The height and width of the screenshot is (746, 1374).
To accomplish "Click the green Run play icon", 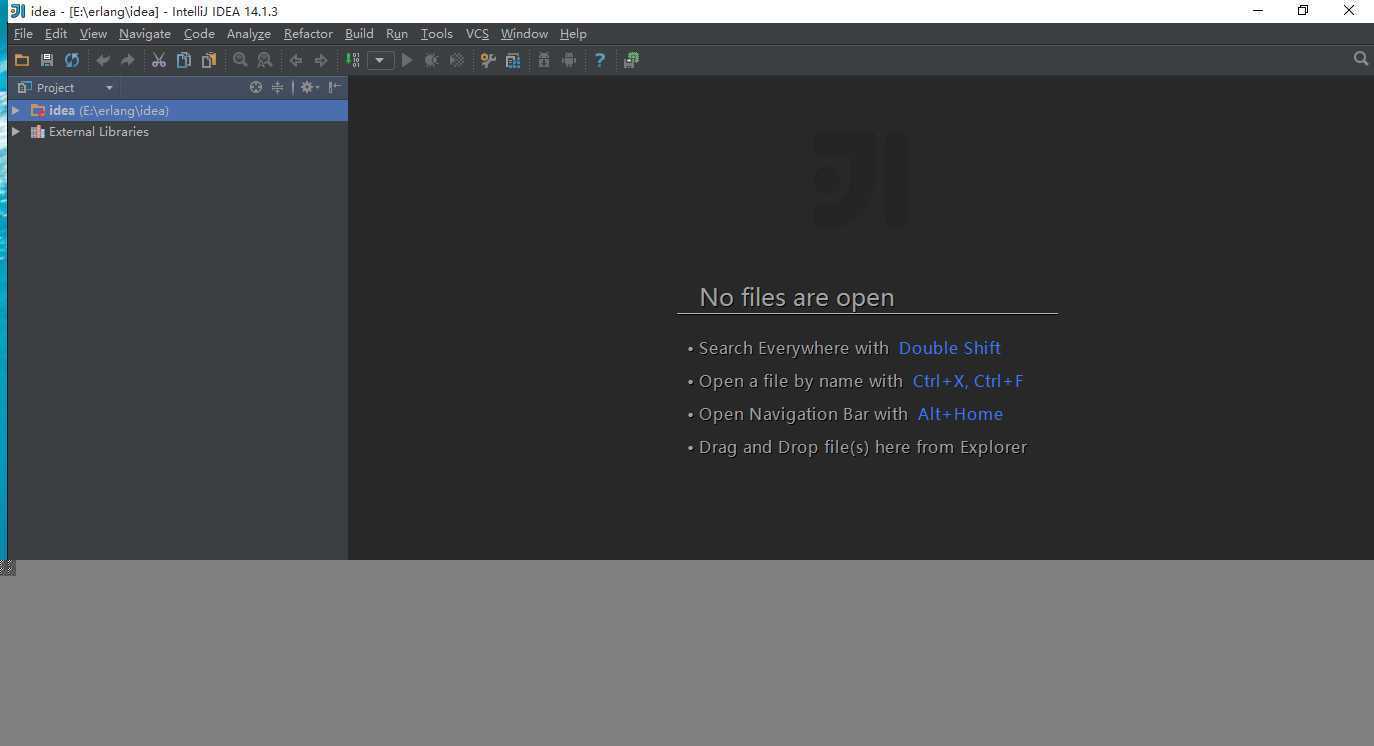I will point(407,60).
